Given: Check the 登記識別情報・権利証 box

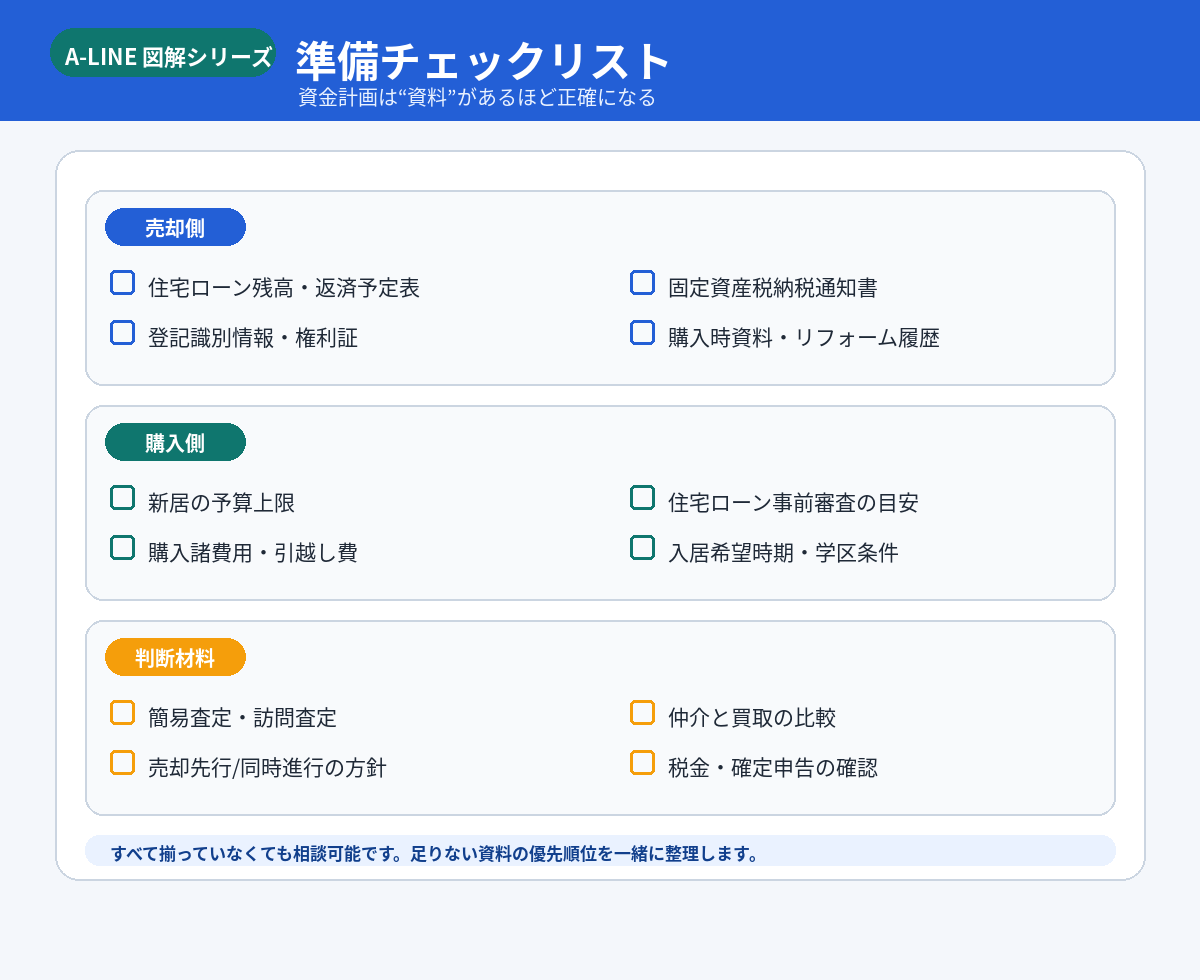Looking at the screenshot, I should point(122,333).
